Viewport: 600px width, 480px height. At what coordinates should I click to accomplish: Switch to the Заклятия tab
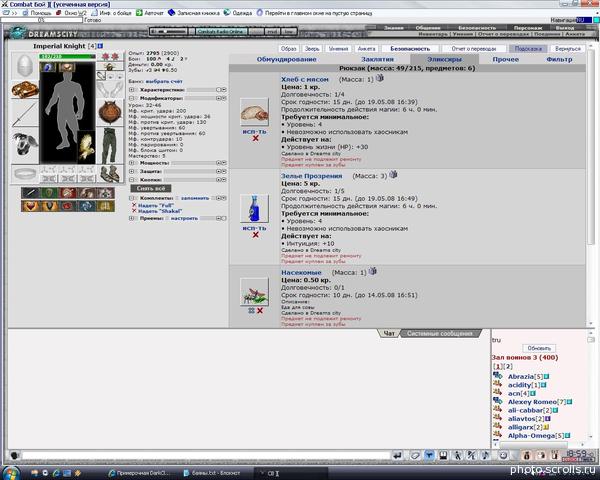[x=377, y=59]
